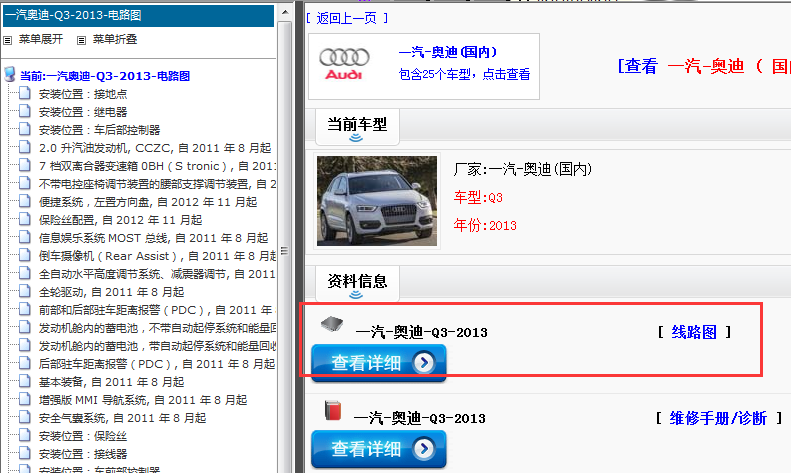The height and width of the screenshot is (473, 791).
Task: Click page icon for 保险丝配置 row
Action: click(x=25, y=219)
